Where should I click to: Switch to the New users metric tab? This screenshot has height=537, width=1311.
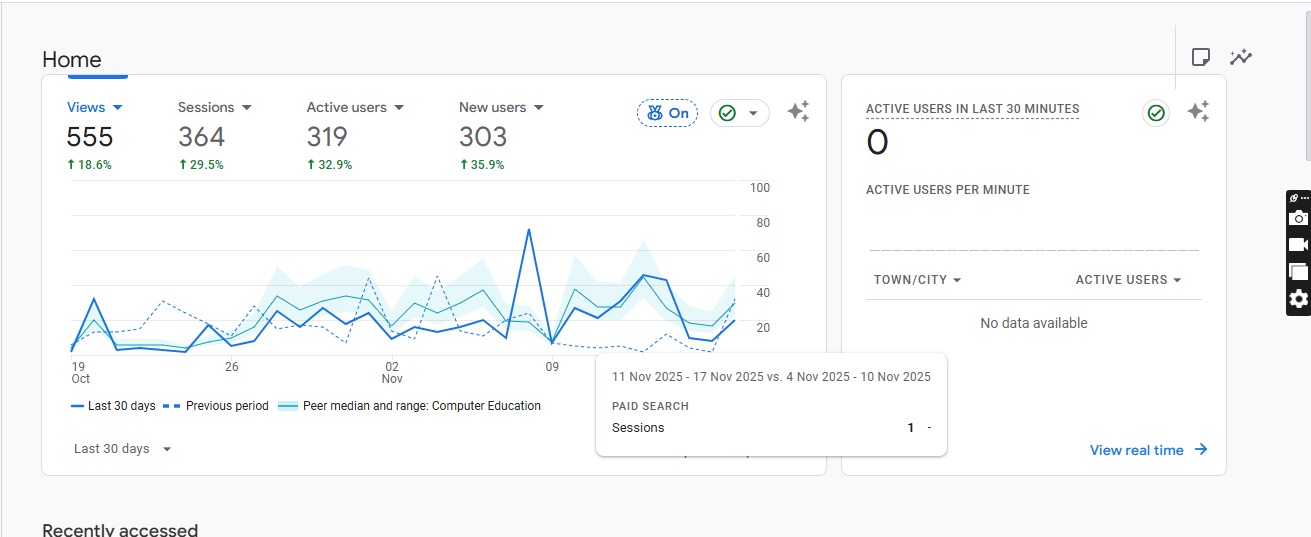click(x=500, y=107)
